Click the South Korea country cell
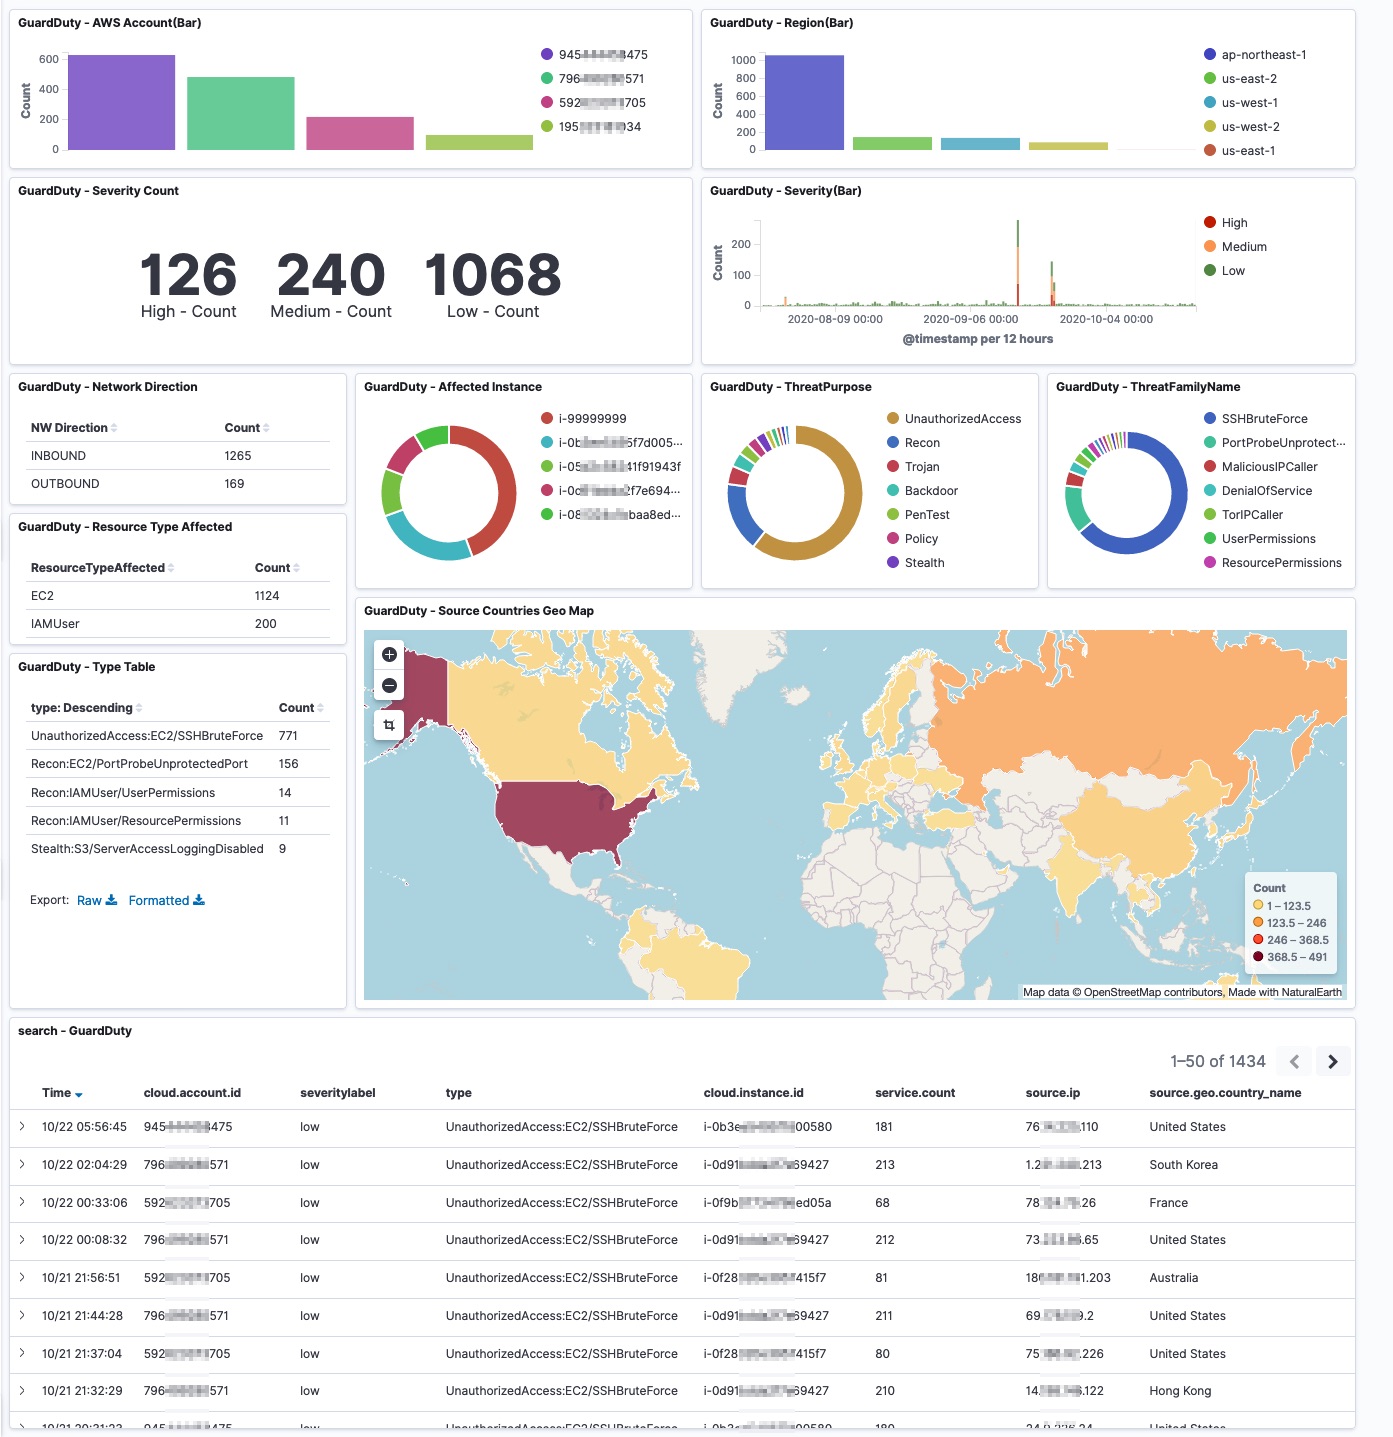Viewport: 1393px width, 1437px height. 1184,1165
